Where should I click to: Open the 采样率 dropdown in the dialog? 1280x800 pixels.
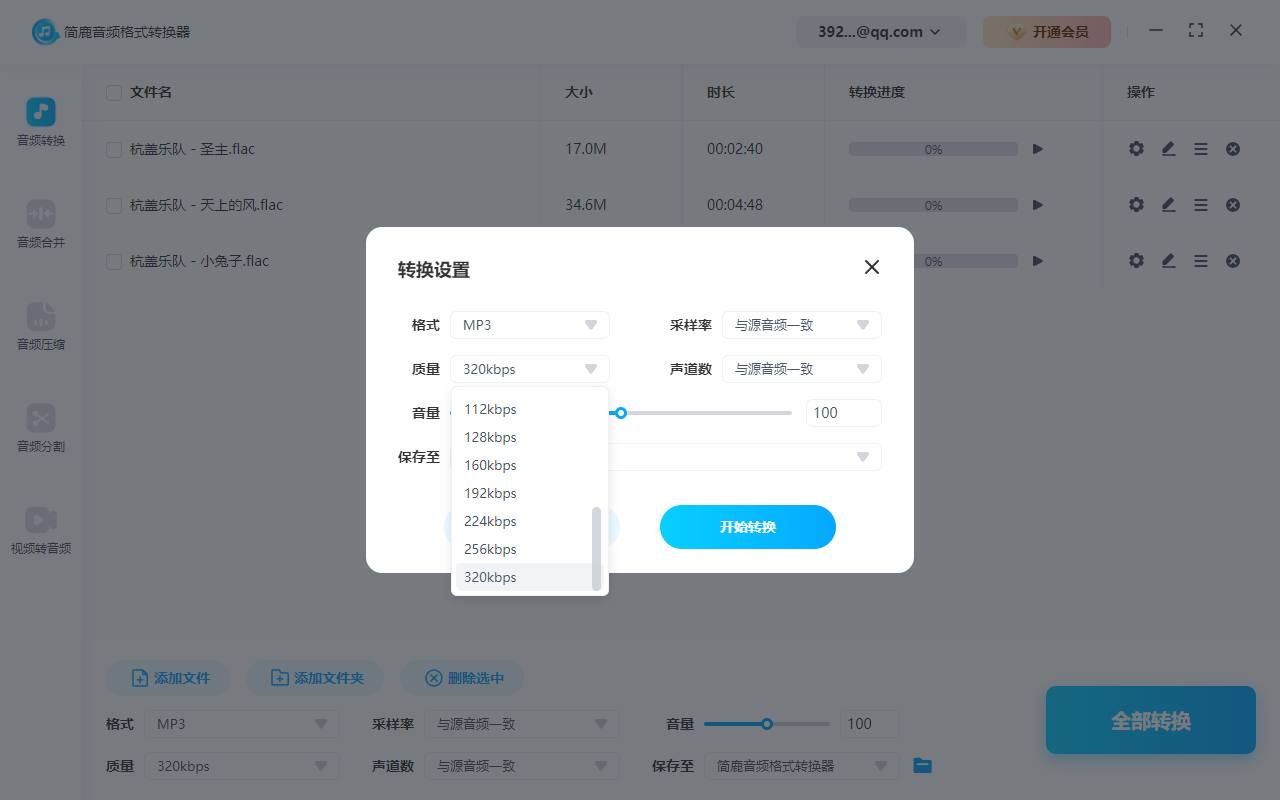point(801,324)
